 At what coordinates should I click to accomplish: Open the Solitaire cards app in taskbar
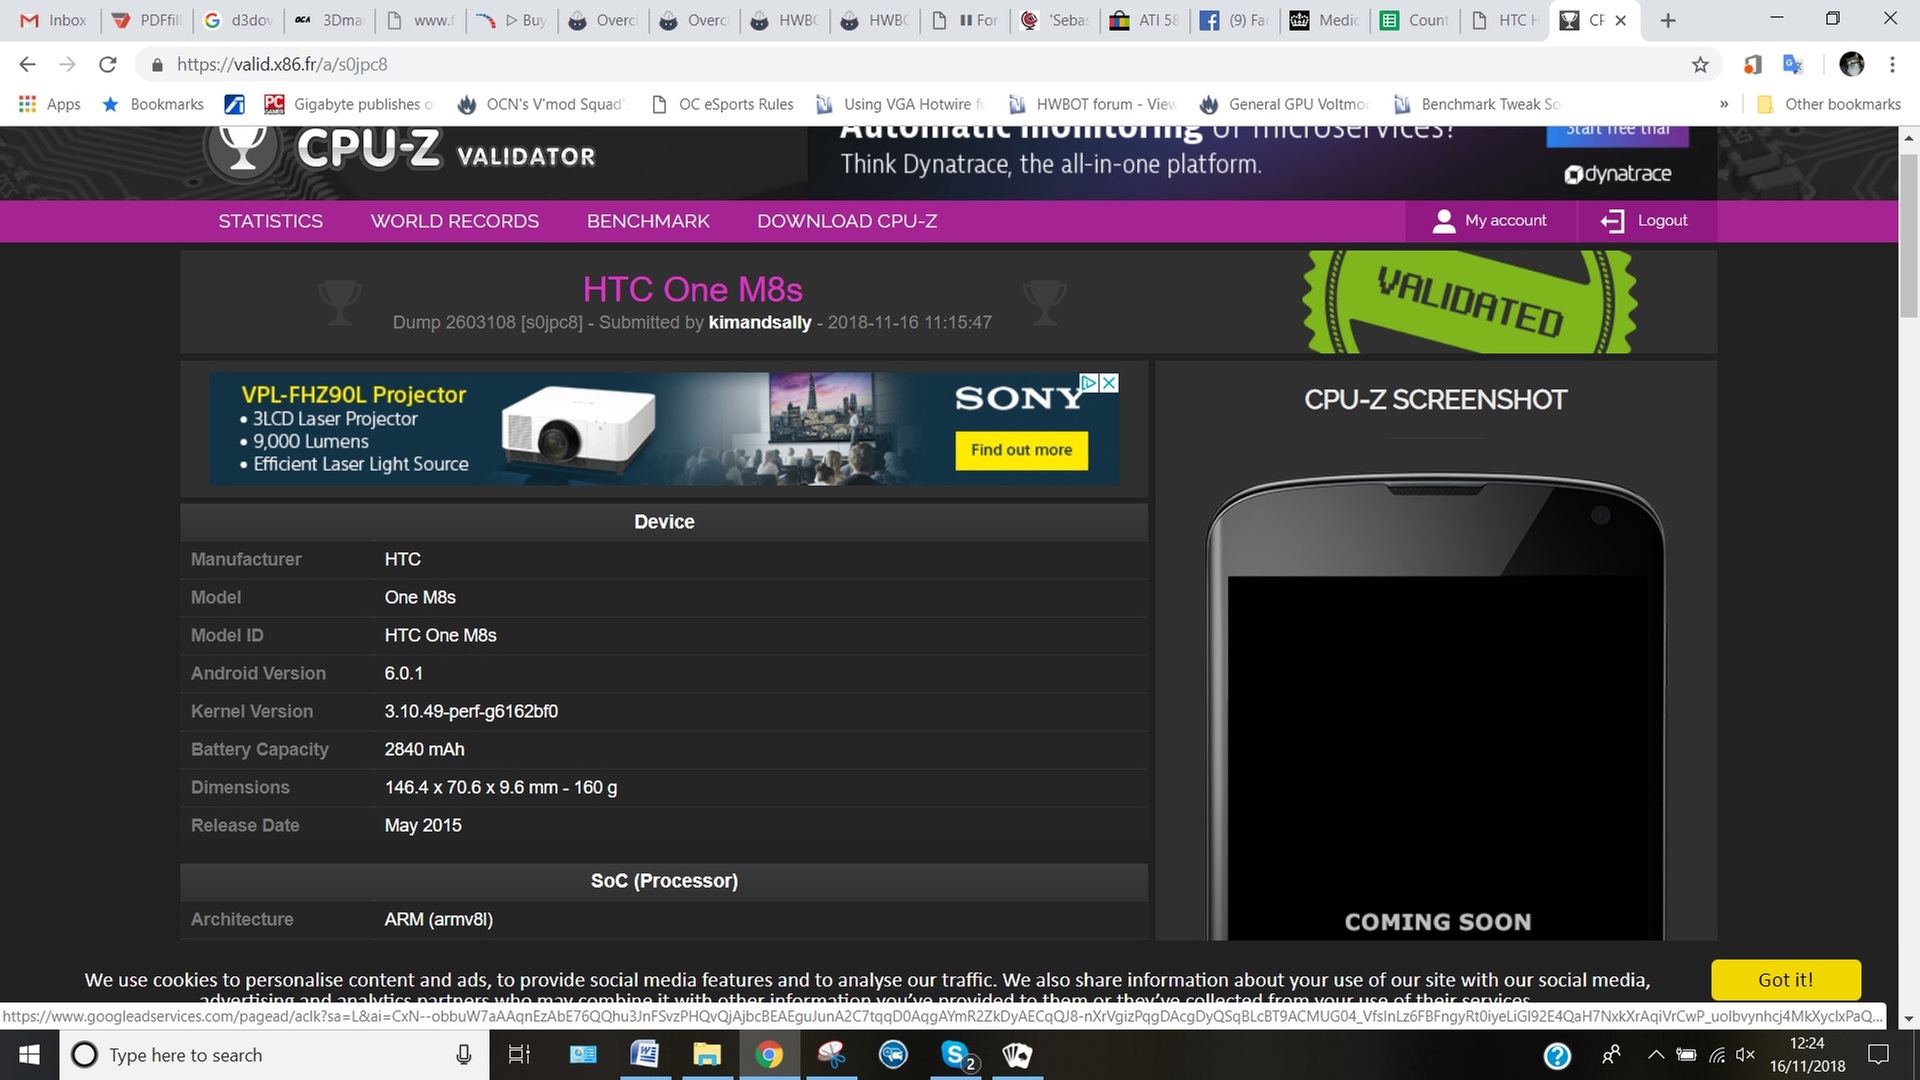(x=1017, y=1055)
